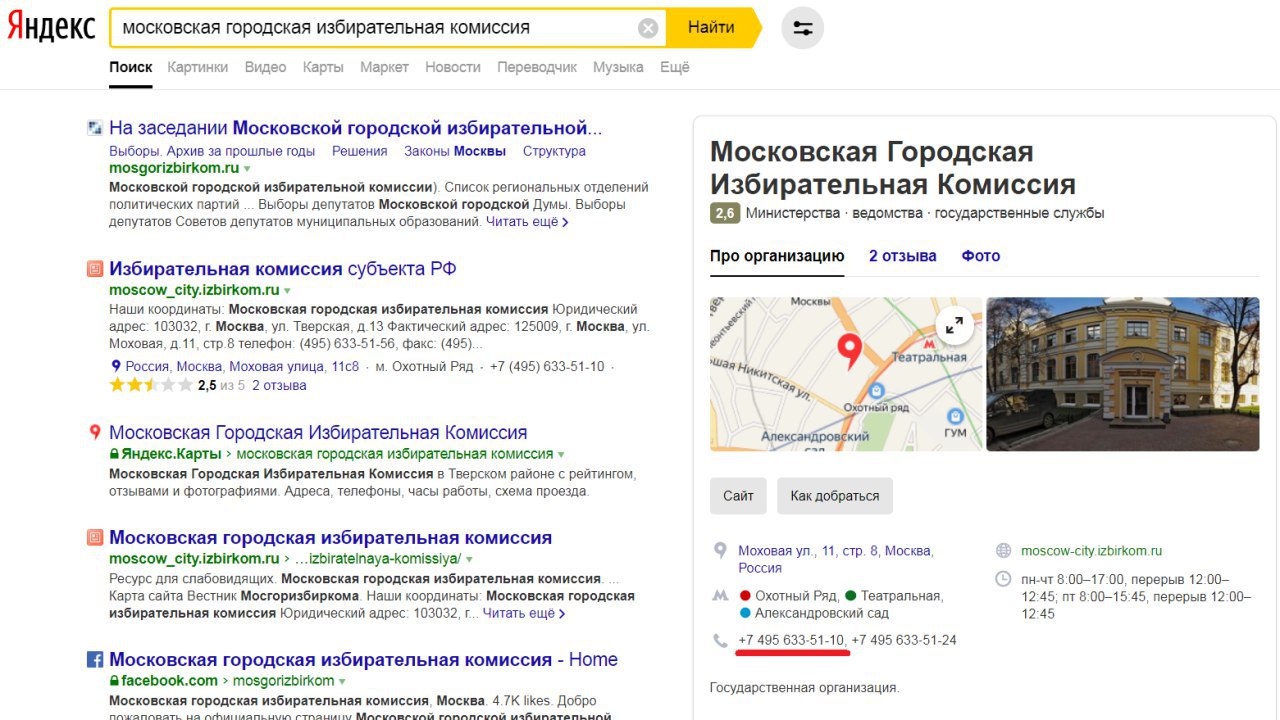Click phone number +7 495 633-51-24
The image size is (1280, 720).
point(904,640)
